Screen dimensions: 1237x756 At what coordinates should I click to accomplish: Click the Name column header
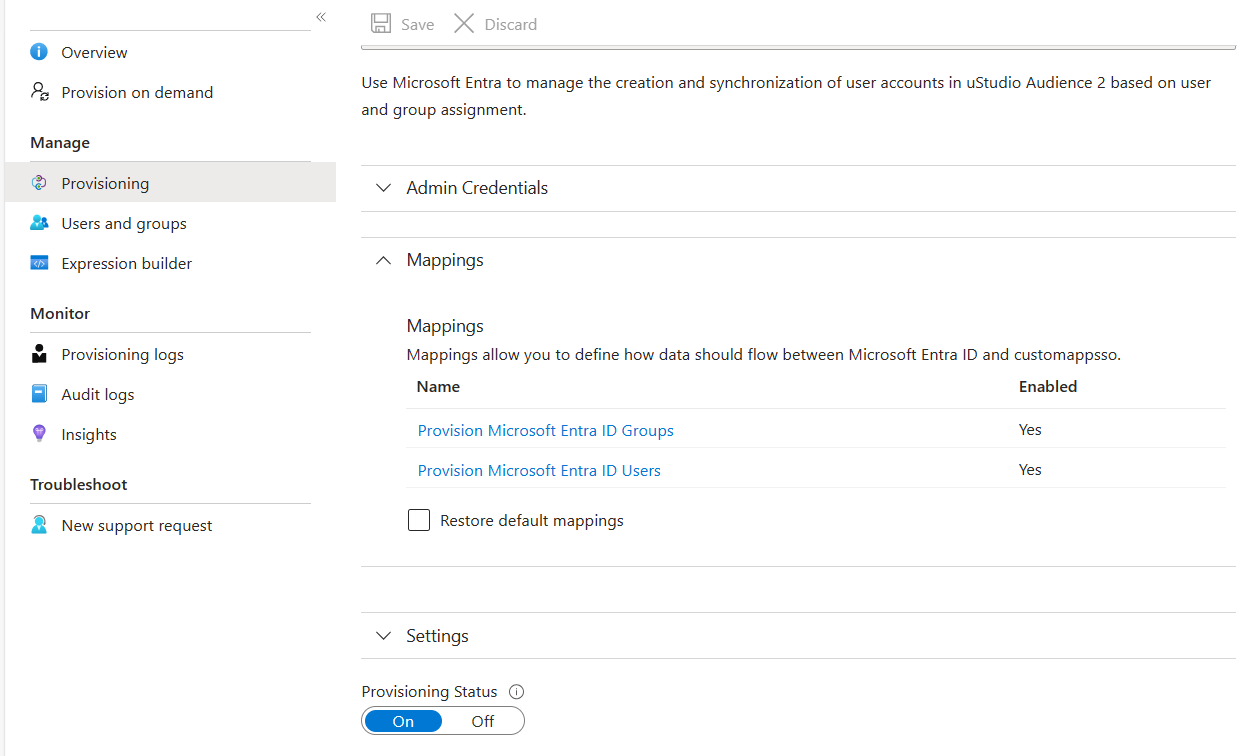click(x=438, y=386)
